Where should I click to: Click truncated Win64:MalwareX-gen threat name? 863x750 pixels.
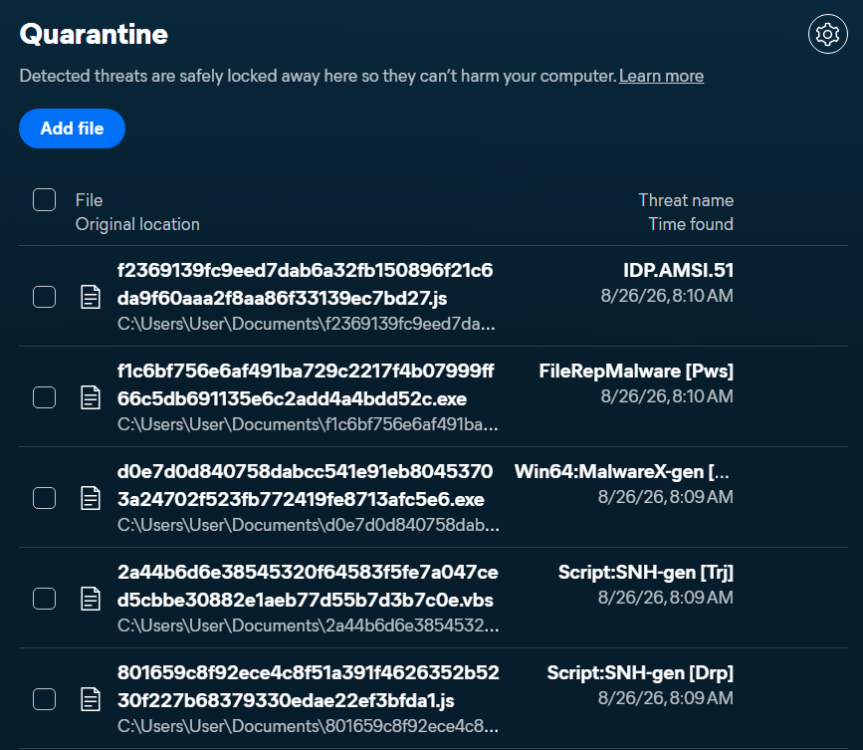click(621, 472)
